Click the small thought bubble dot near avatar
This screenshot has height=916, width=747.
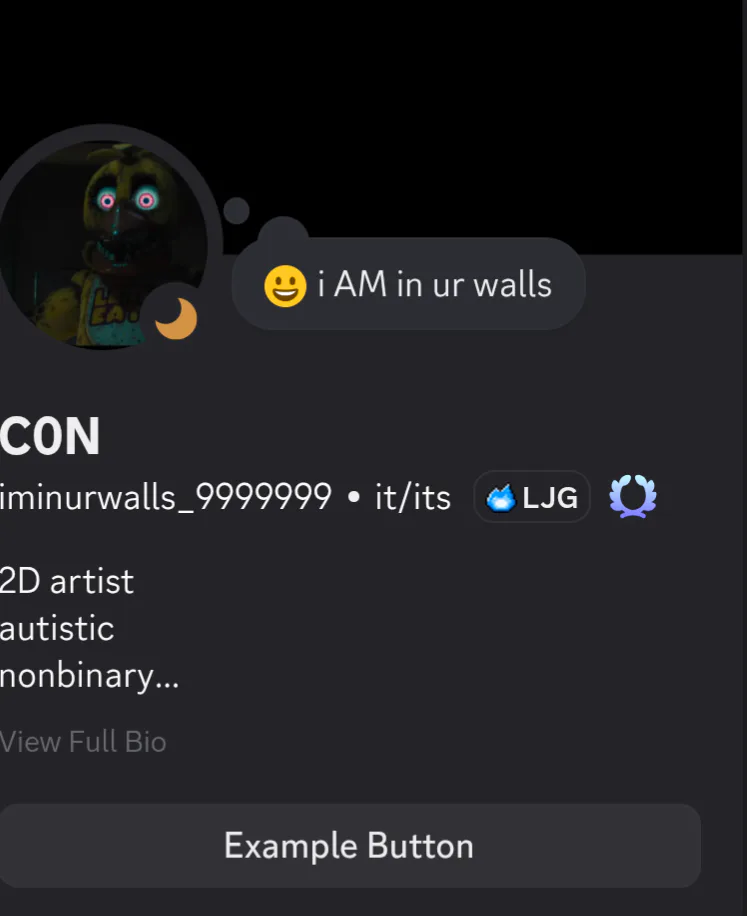tap(236, 210)
